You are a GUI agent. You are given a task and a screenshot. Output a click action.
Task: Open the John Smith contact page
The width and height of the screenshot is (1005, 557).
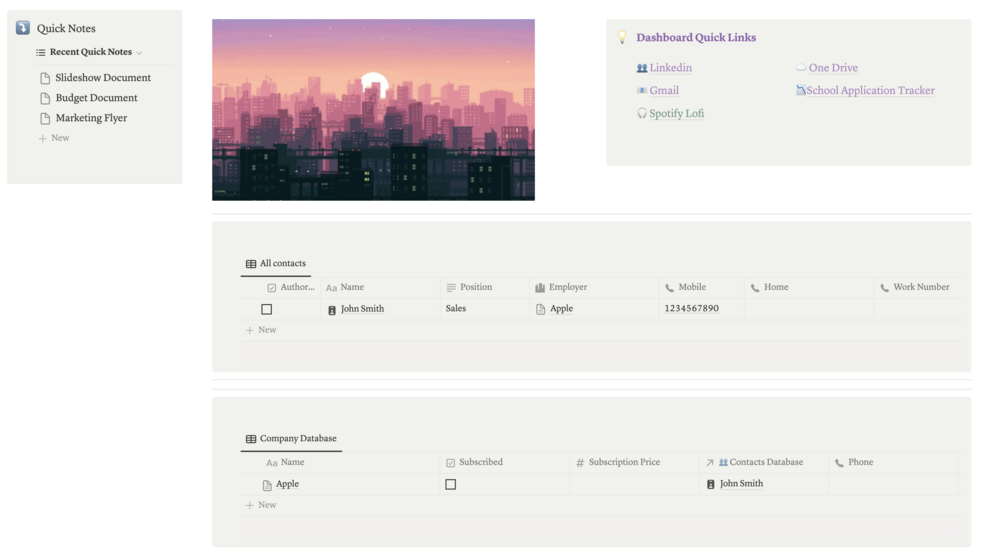pyautogui.click(x=362, y=309)
